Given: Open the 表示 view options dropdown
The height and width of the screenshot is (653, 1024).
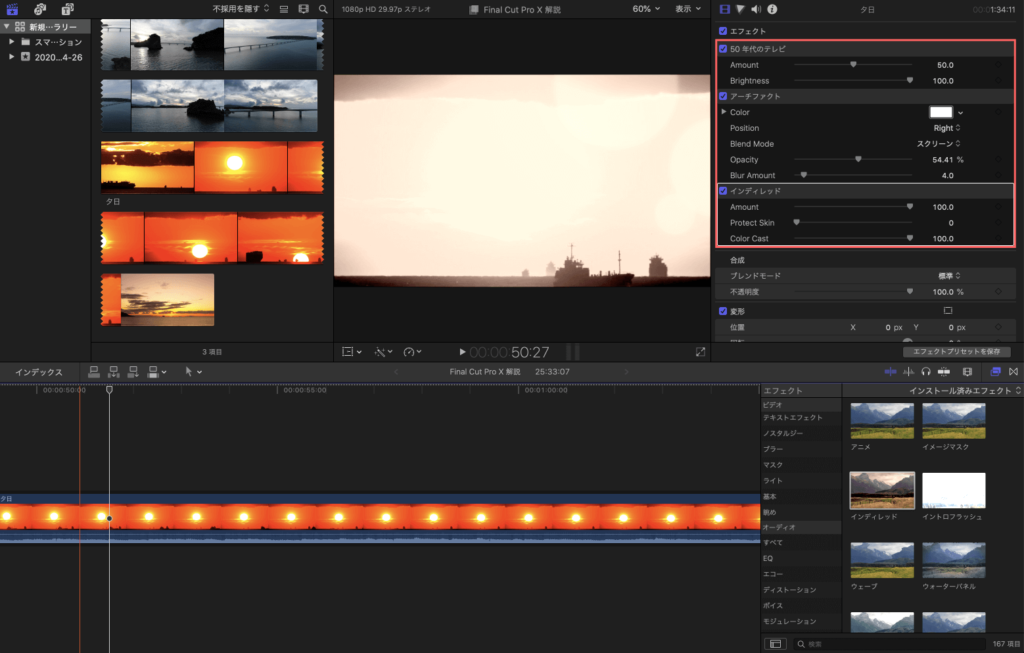Looking at the screenshot, I should point(688,9).
